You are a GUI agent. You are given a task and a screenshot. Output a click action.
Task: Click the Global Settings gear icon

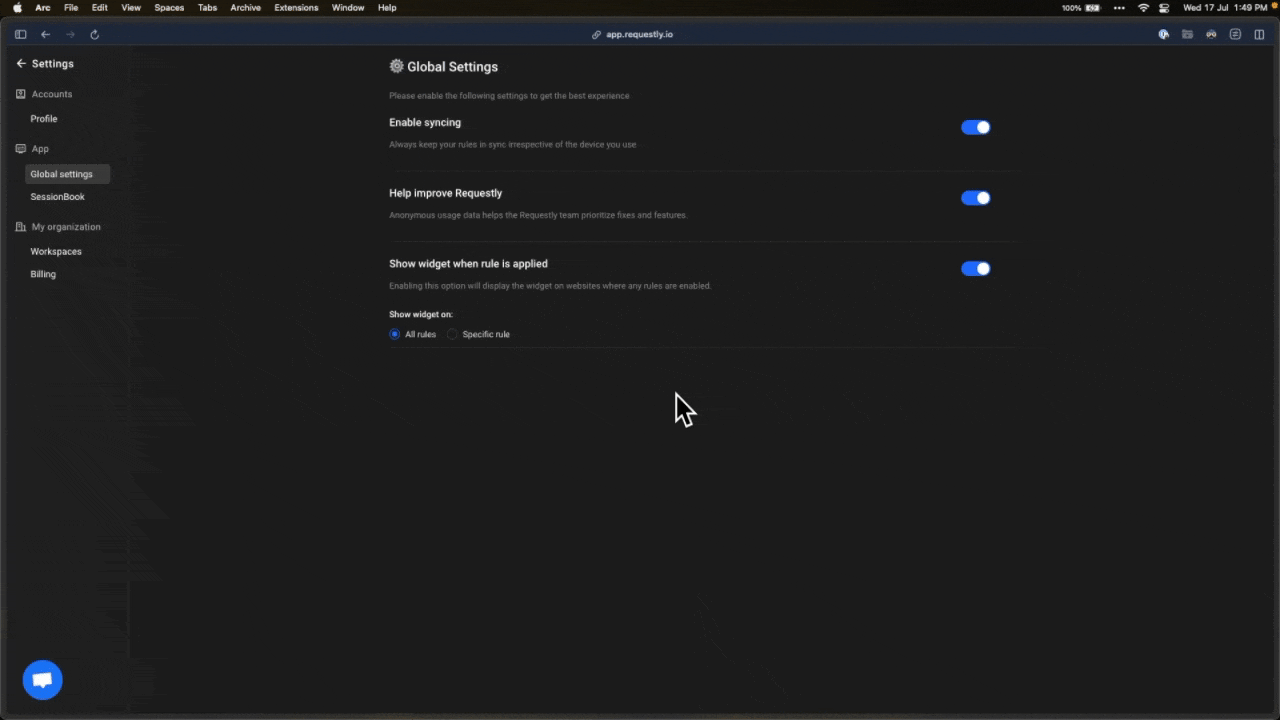[x=396, y=66]
